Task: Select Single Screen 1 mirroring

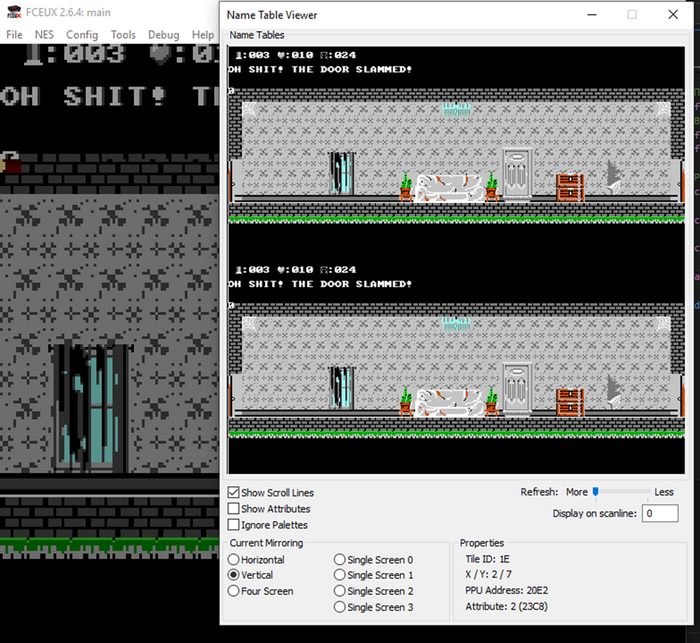Action: pyautogui.click(x=339, y=575)
